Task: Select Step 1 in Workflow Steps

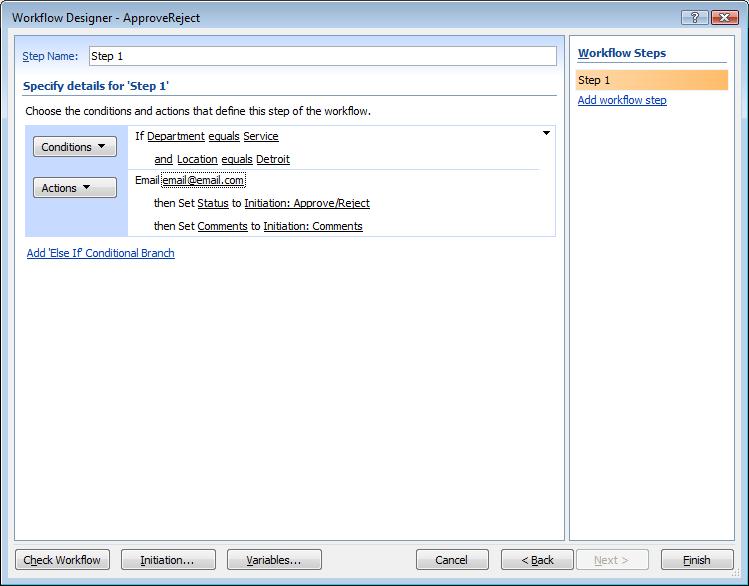Action: click(652, 80)
